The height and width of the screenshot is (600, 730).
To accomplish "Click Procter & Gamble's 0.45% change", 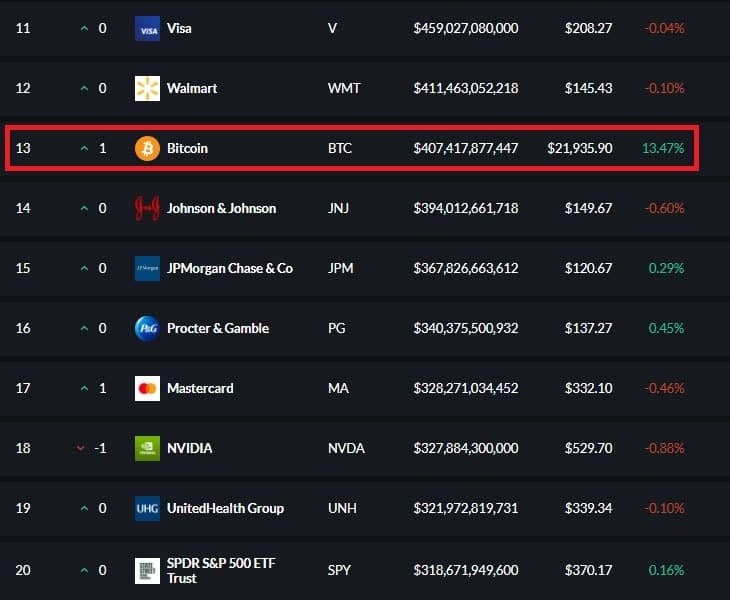I will pos(667,329).
